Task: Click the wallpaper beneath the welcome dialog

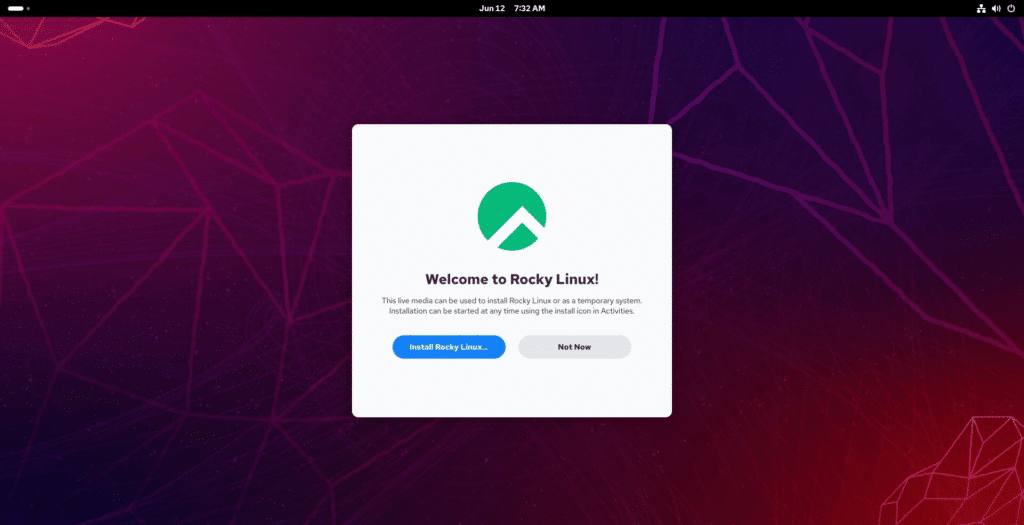Action: click(x=512, y=470)
